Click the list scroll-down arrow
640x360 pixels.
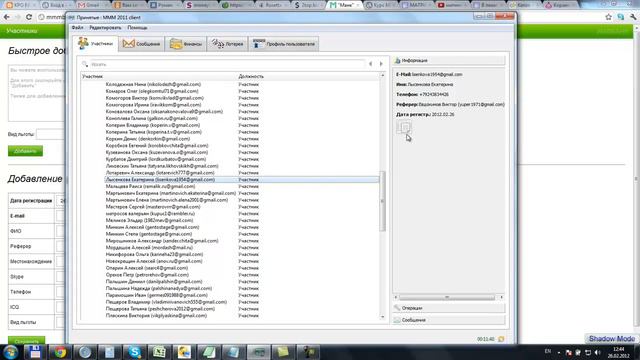pos(382,317)
